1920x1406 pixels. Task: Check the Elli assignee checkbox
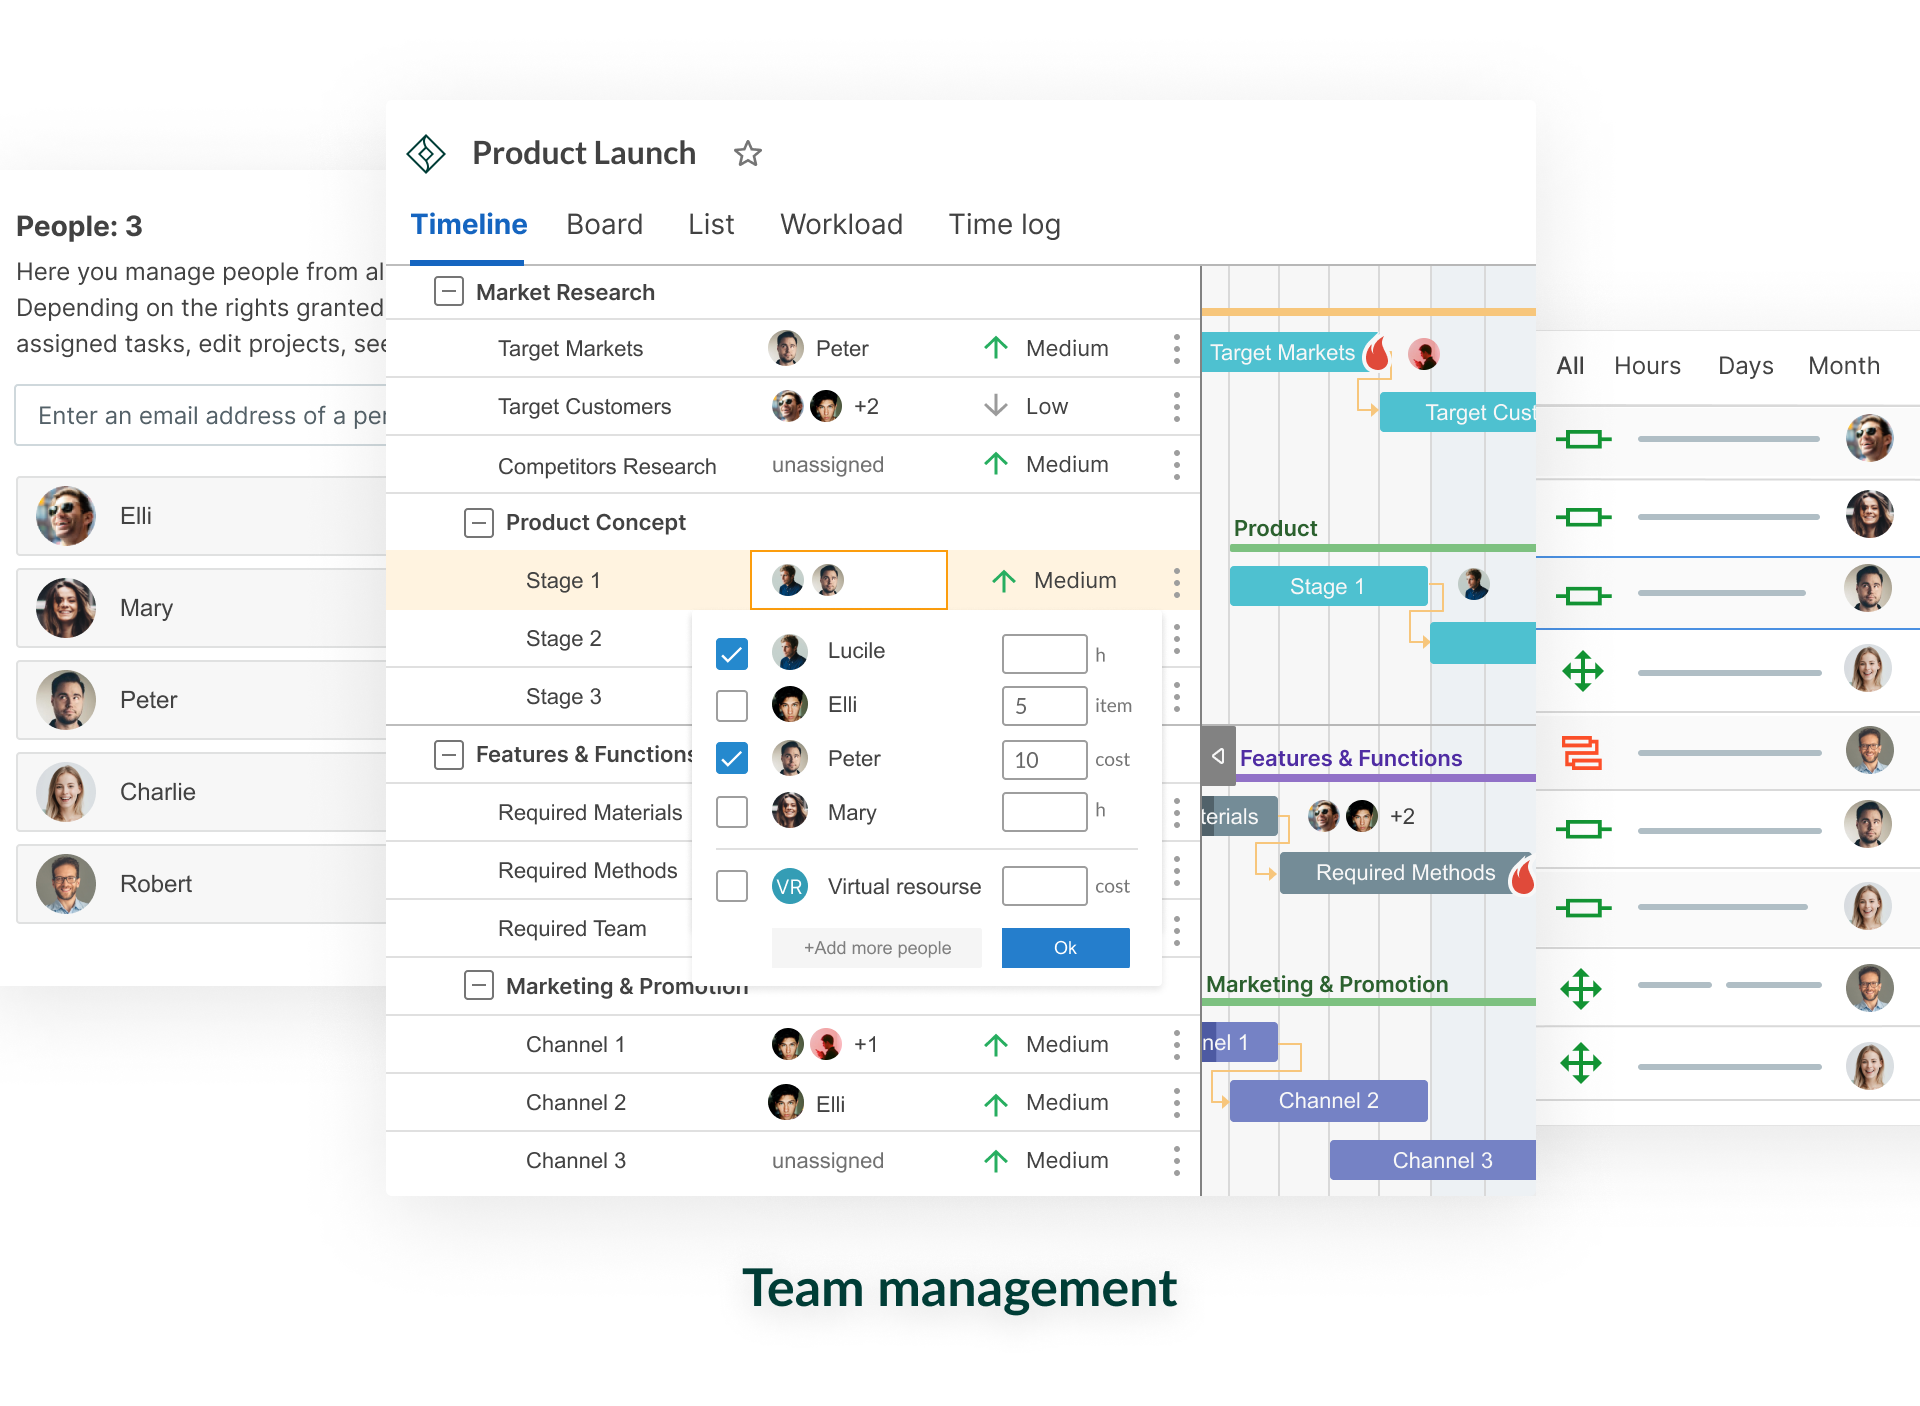coord(732,706)
